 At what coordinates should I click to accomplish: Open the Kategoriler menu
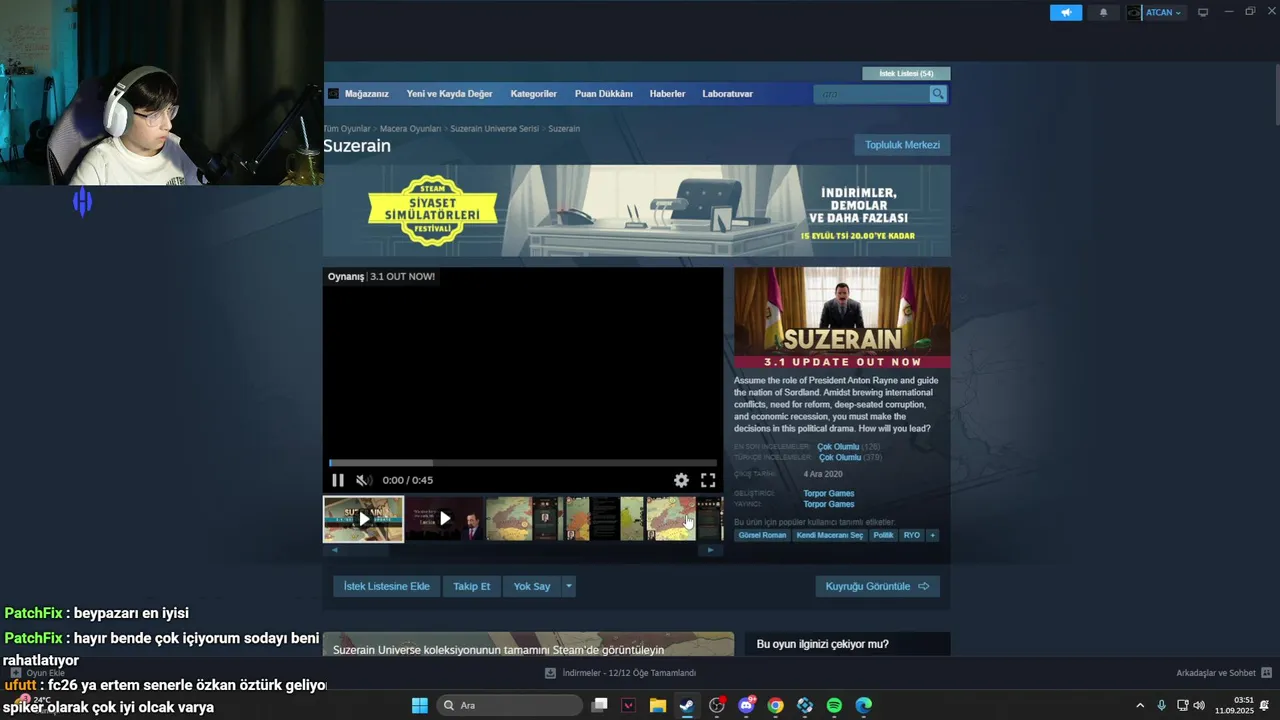tap(533, 94)
